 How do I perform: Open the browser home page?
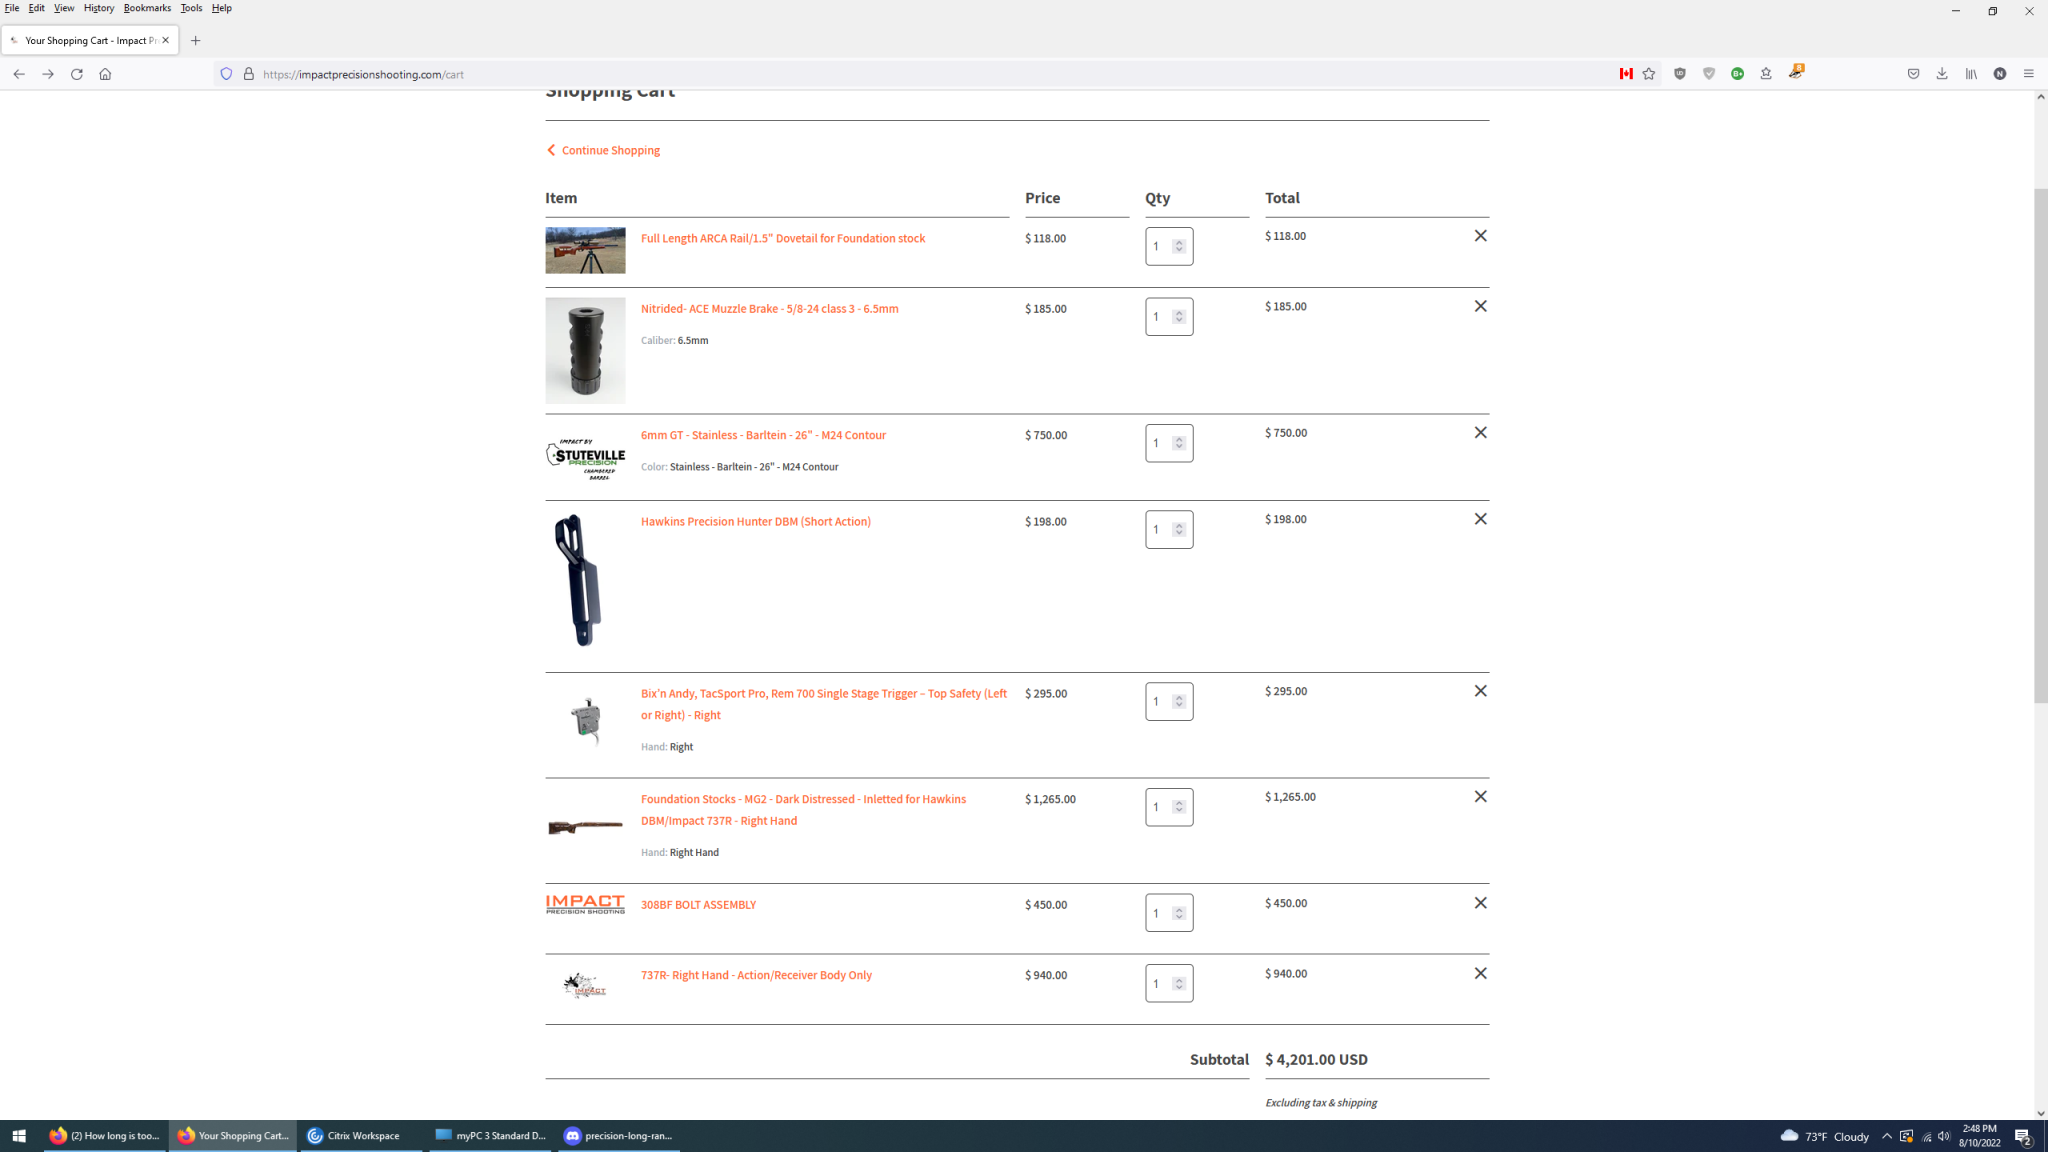(x=105, y=74)
